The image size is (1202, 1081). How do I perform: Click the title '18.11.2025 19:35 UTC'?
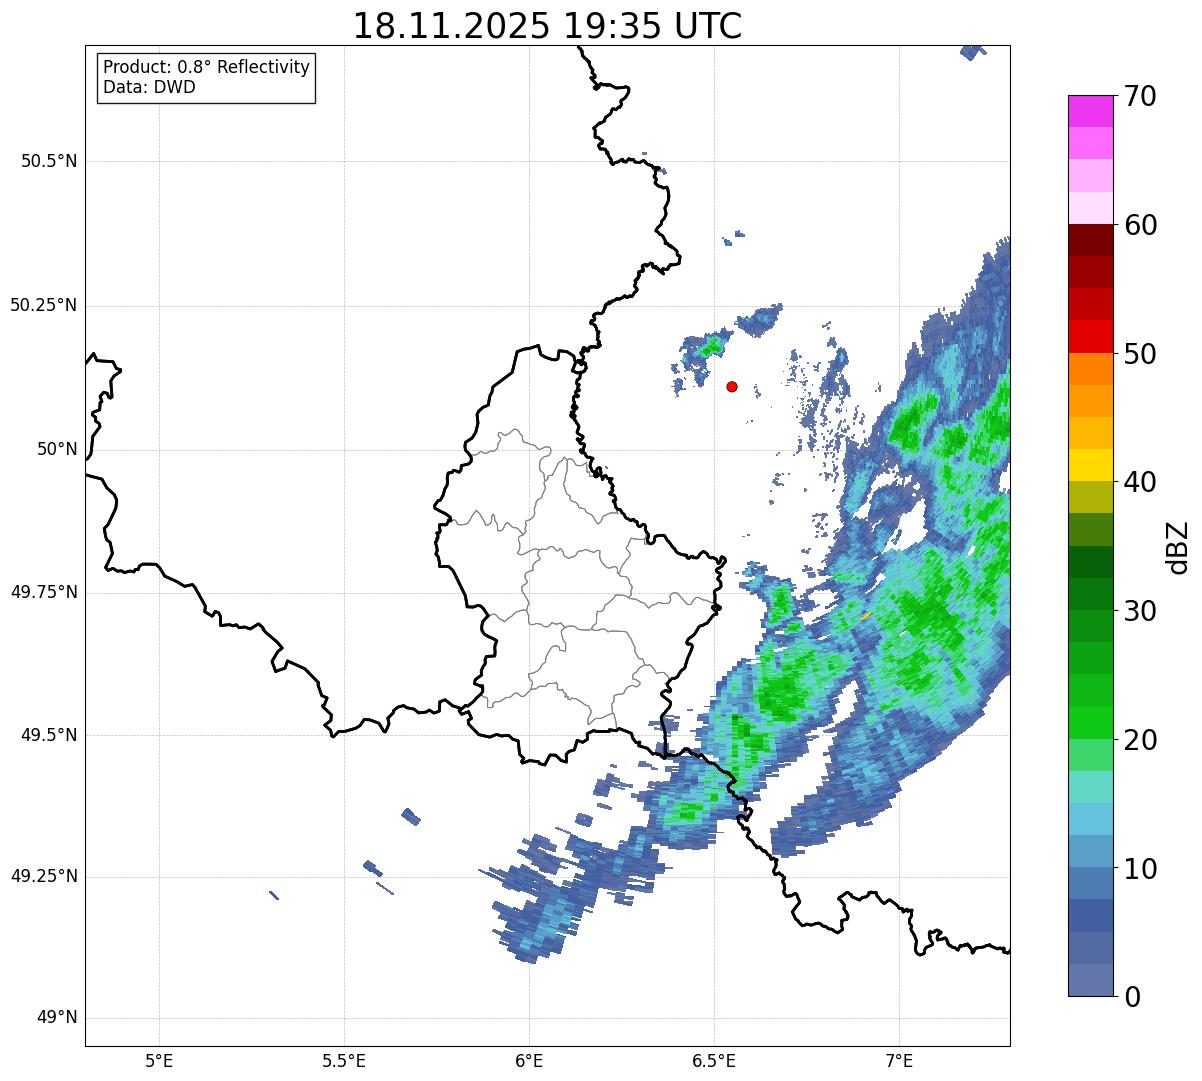[x=547, y=26]
